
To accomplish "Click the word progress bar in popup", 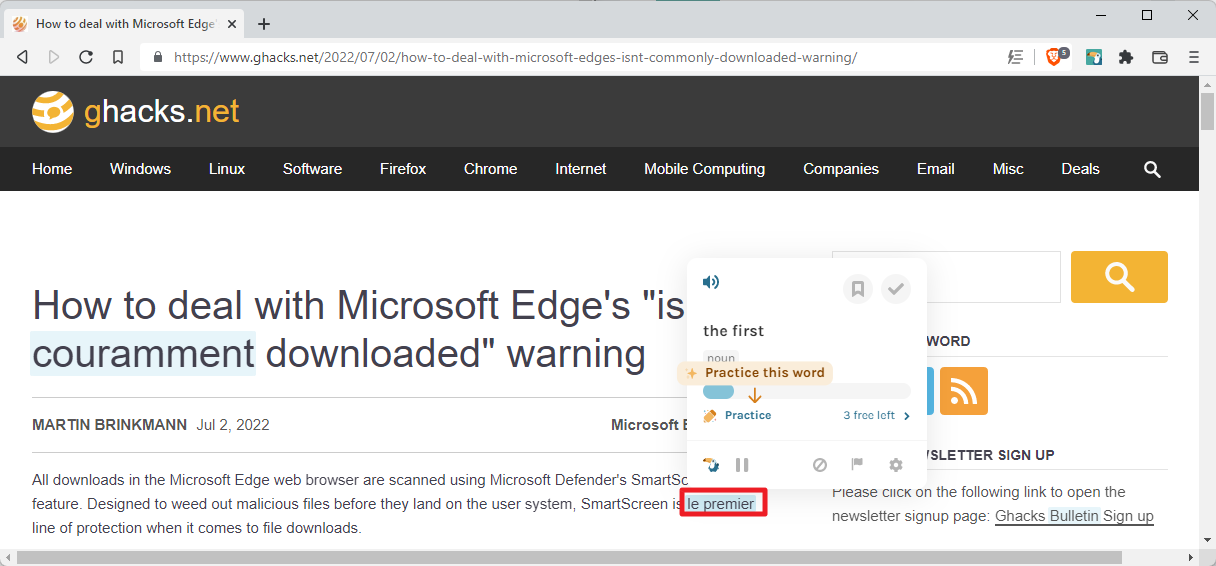I will click(x=806, y=391).
